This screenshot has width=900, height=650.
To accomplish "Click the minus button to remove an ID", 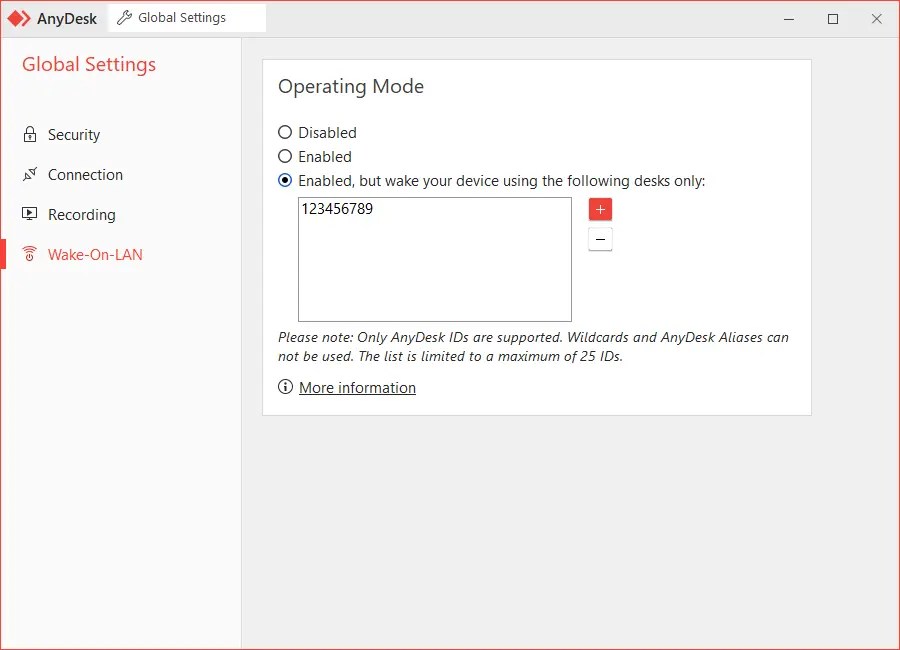I will point(599,239).
